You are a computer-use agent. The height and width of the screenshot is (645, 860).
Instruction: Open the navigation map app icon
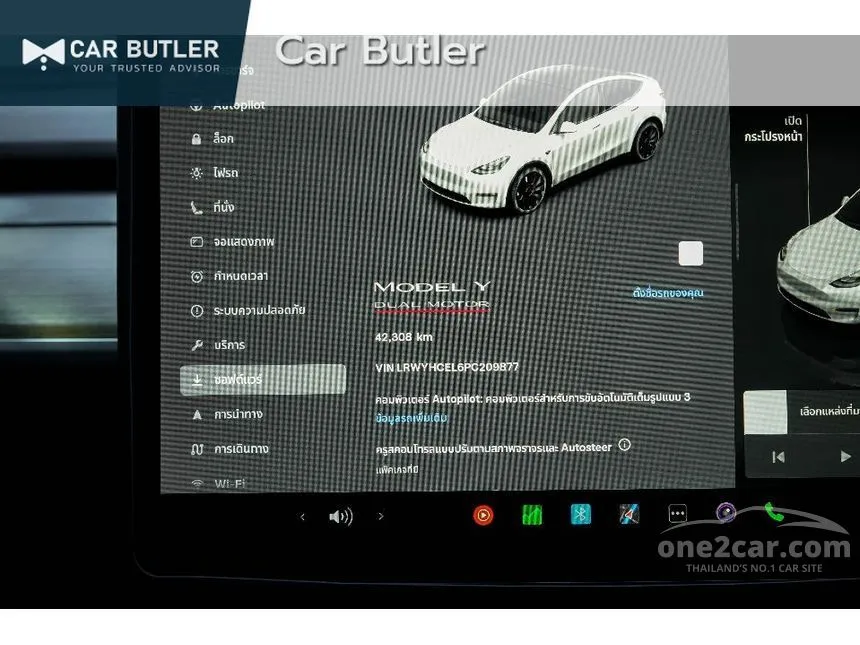(x=629, y=514)
